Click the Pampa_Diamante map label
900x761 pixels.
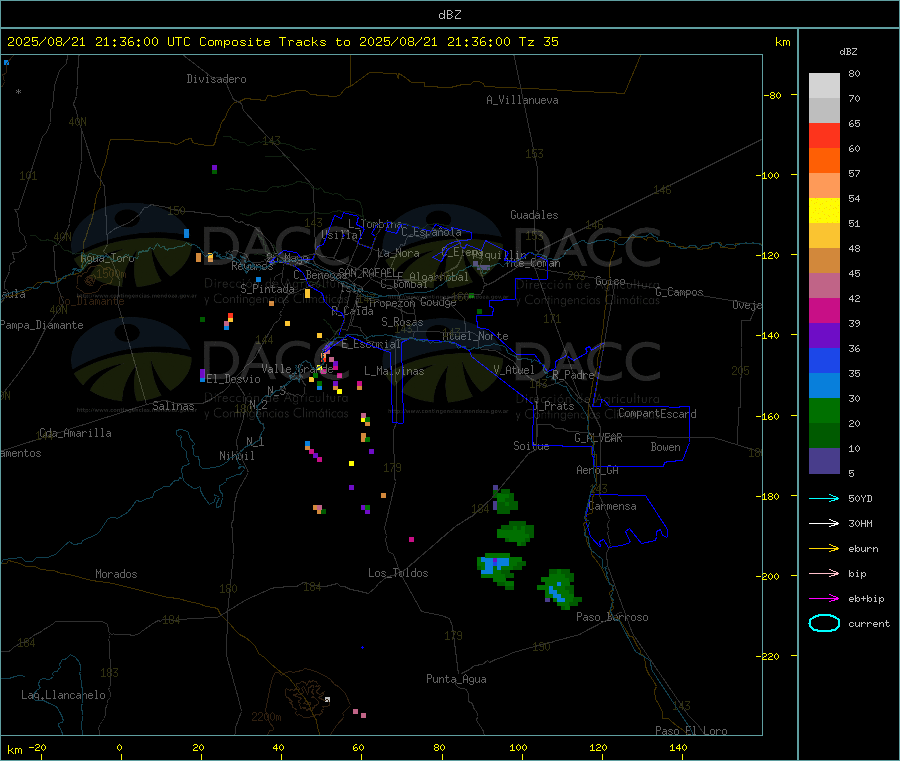click(42, 325)
